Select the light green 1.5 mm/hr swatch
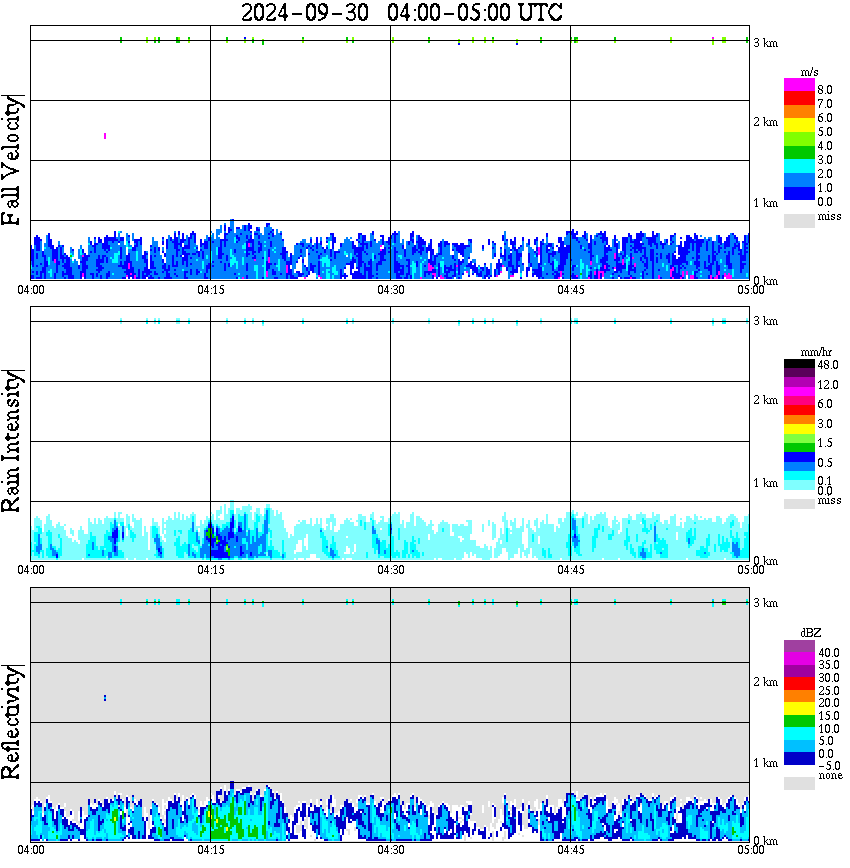The height and width of the screenshot is (868, 850). click(799, 438)
